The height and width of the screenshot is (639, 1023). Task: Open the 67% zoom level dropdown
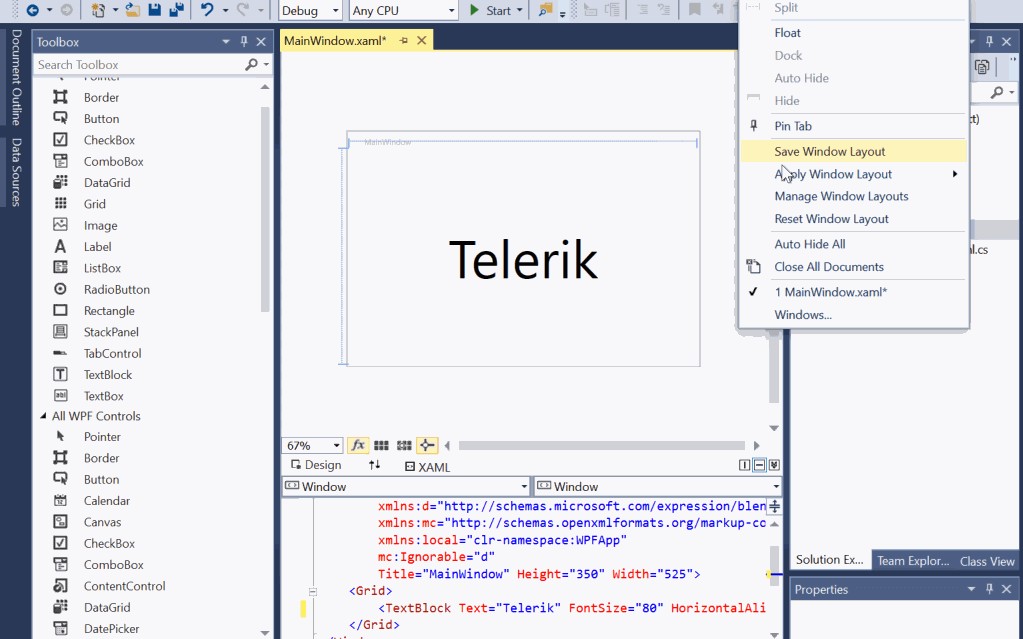312,445
